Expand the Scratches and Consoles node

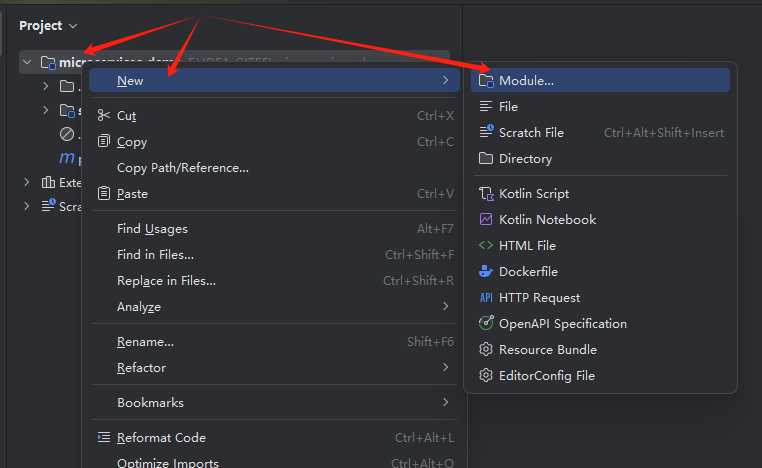tap(27, 206)
